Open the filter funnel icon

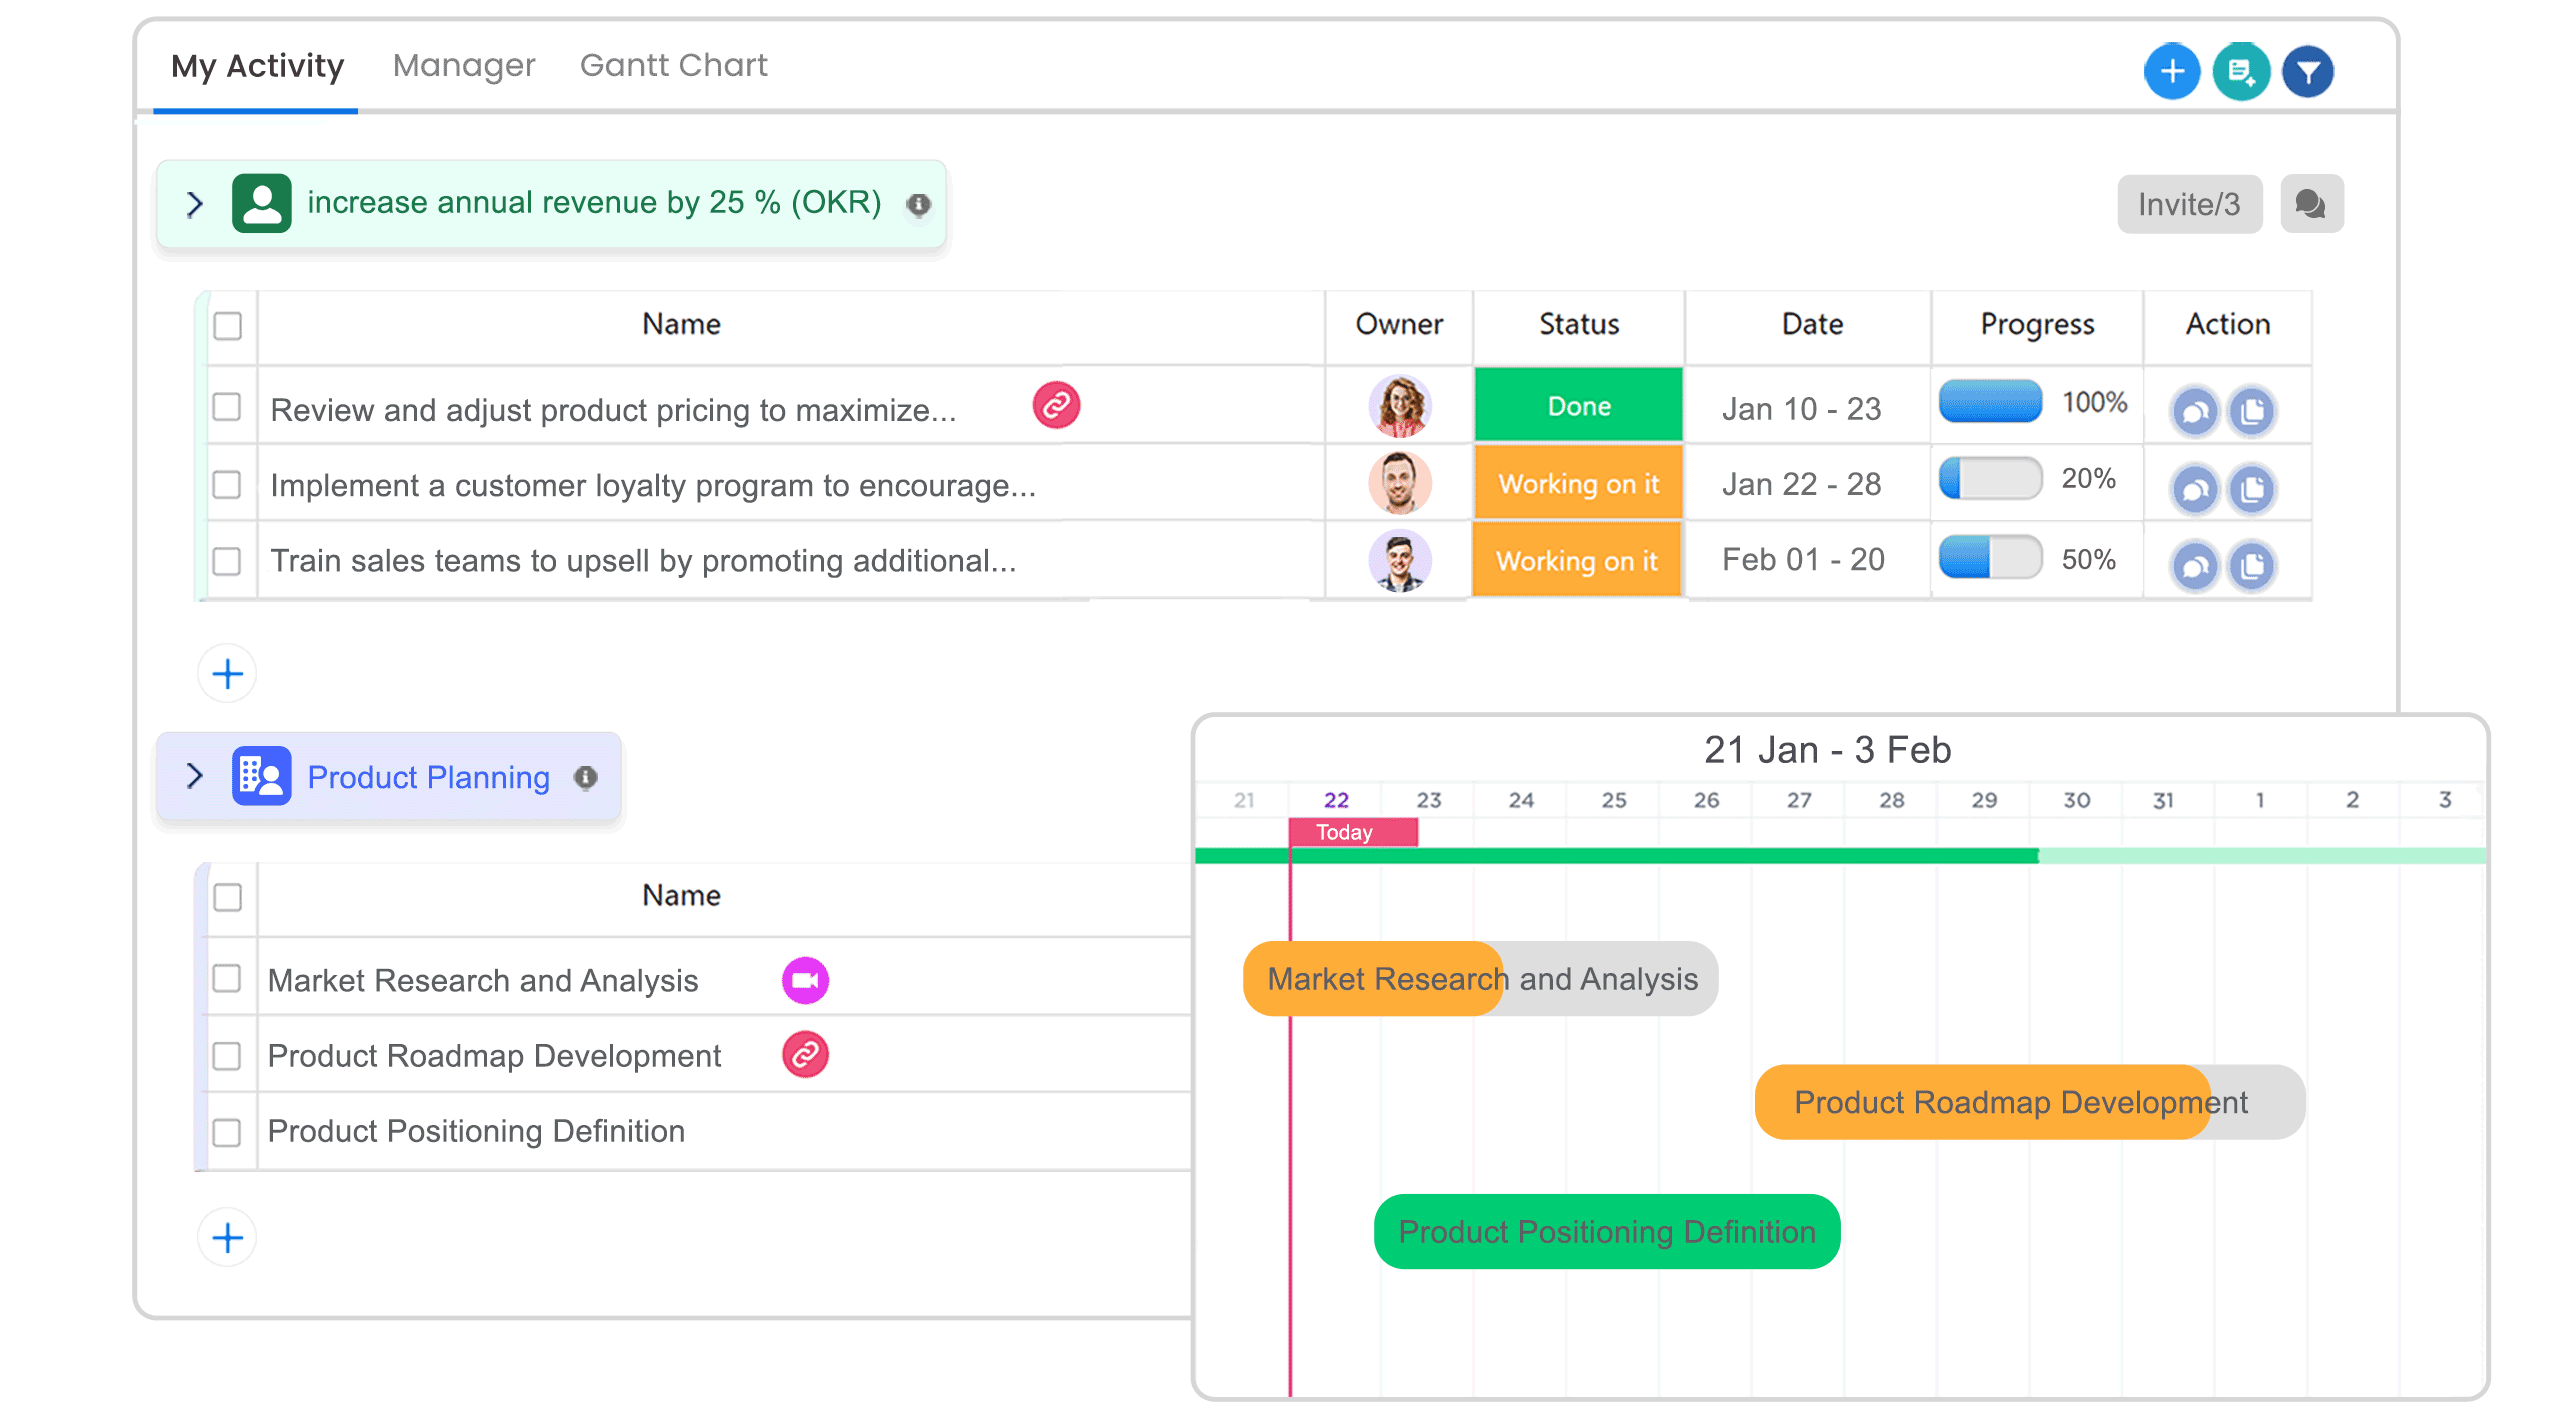pos(2308,71)
